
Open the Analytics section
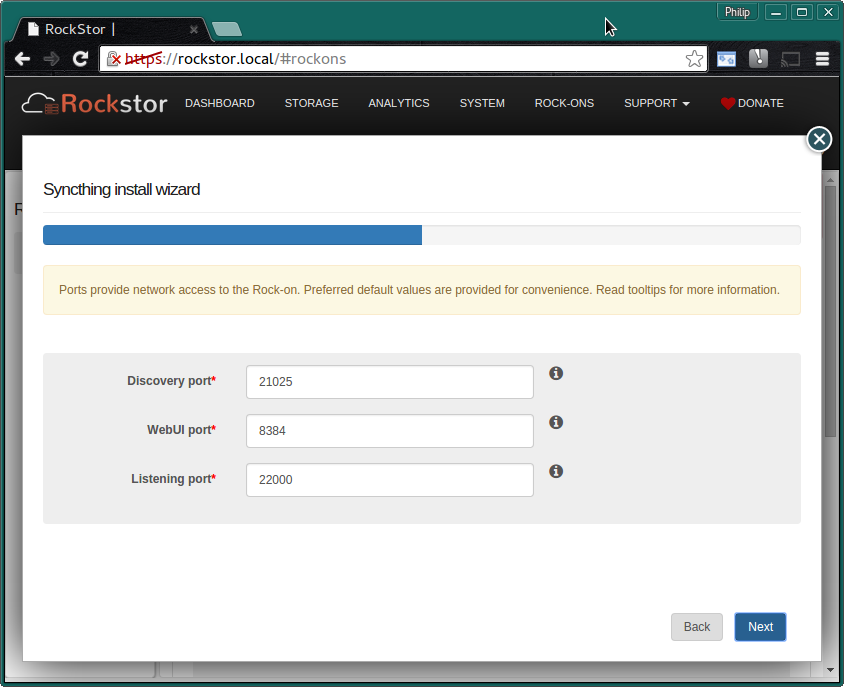tap(399, 103)
